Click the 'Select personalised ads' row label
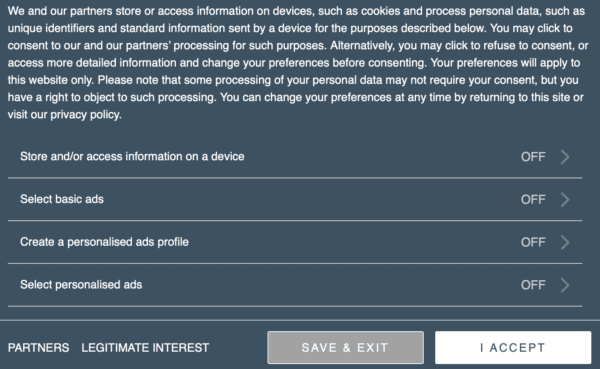 pos(81,285)
